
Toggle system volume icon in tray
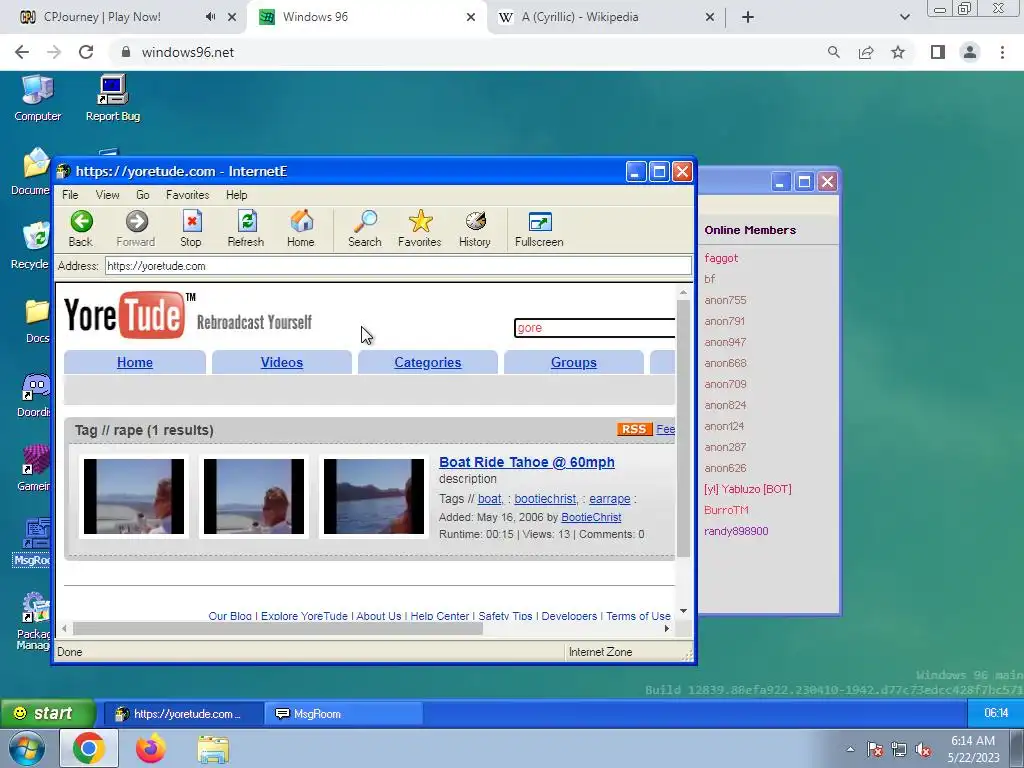(x=923, y=750)
